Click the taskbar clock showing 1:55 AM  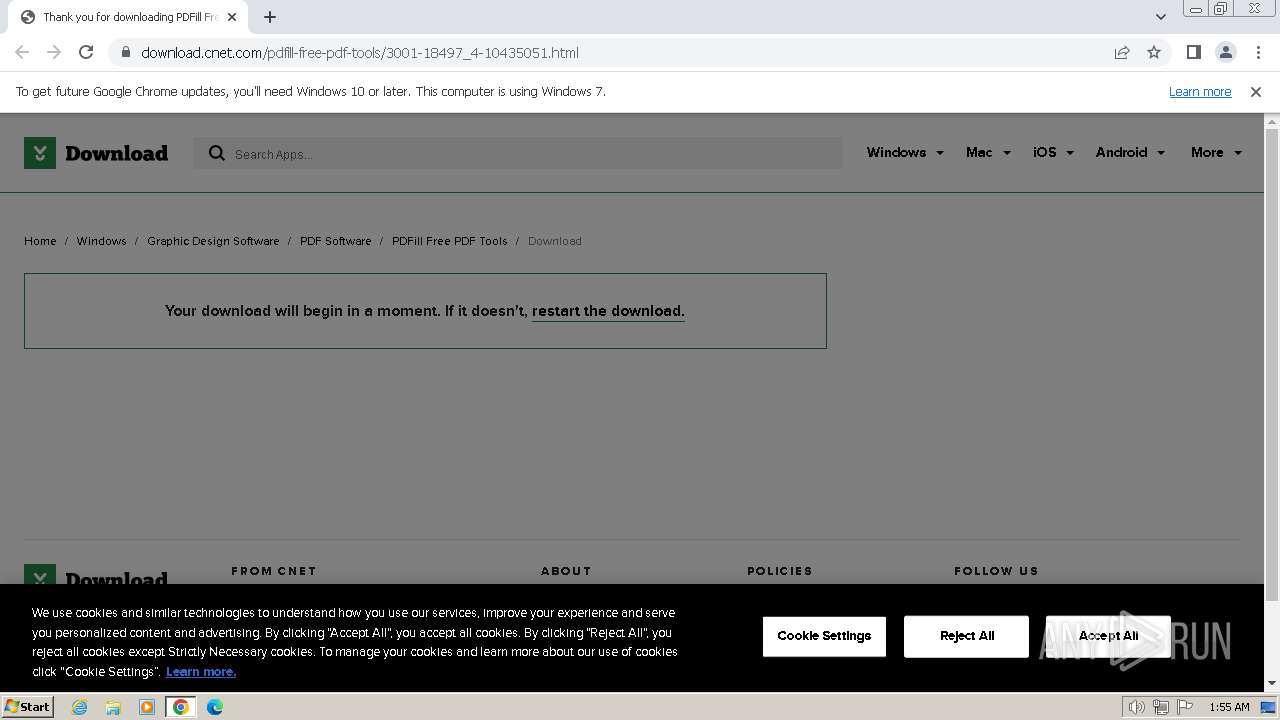pos(1229,707)
